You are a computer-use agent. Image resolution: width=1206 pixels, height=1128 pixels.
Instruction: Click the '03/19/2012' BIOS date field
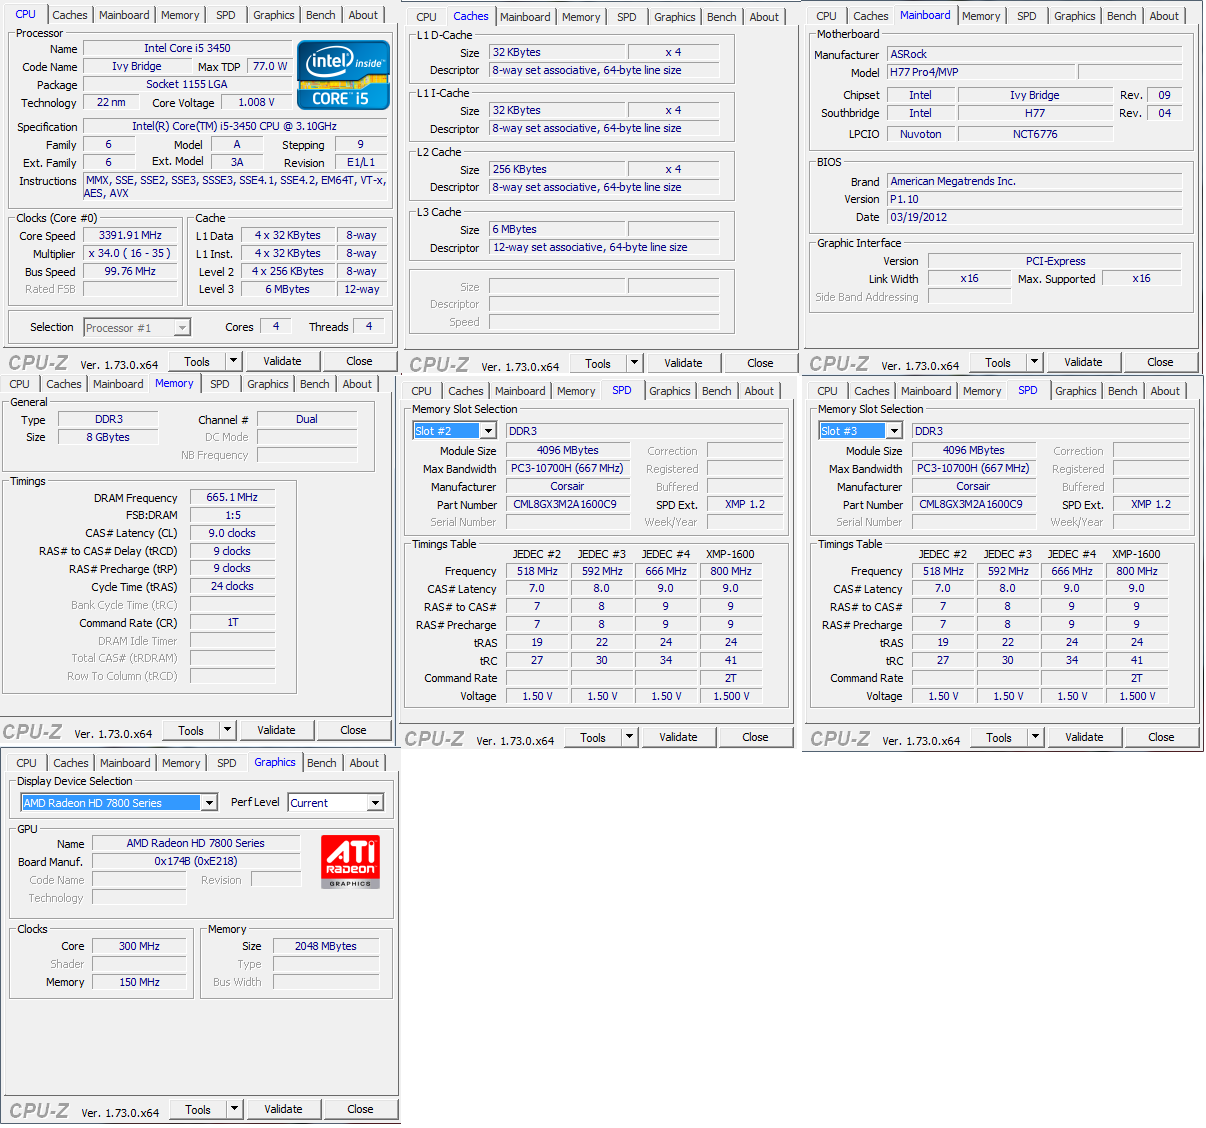pyautogui.click(x=1035, y=217)
